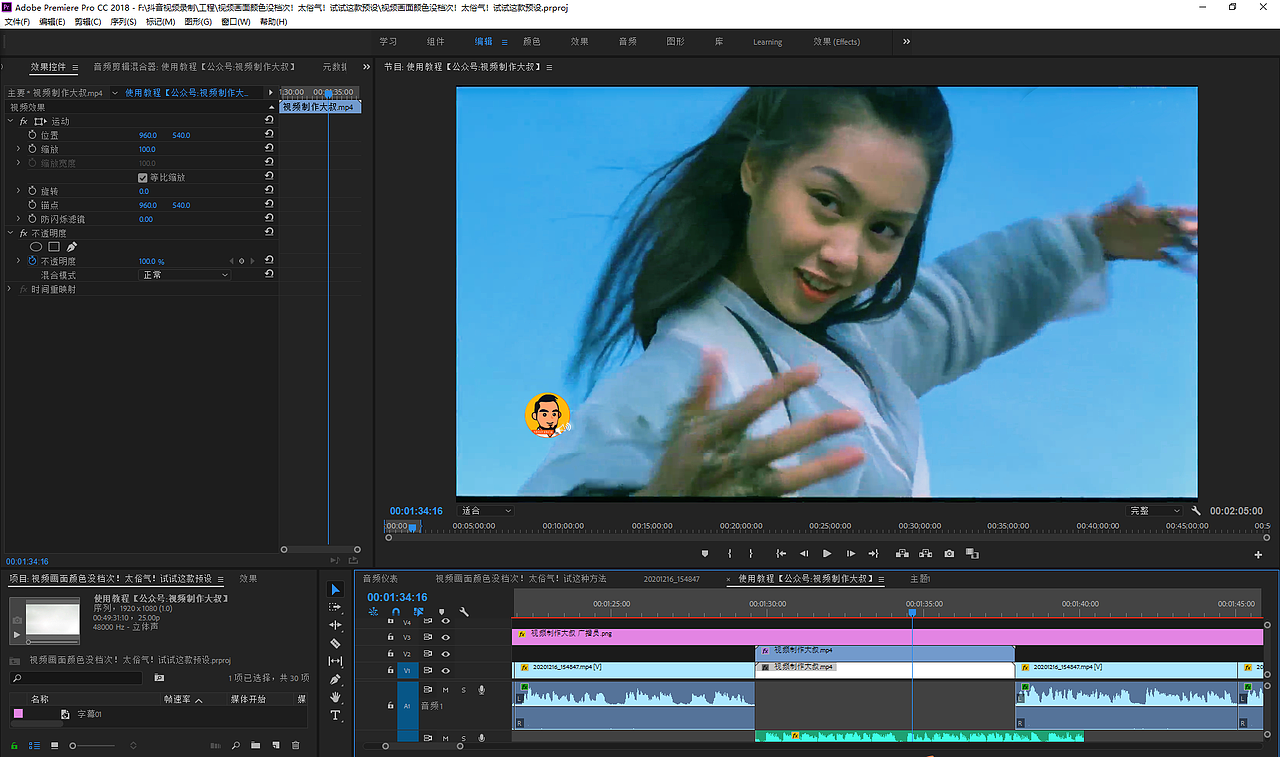Open the 完整 playback resolution dropdown

pyautogui.click(x=1155, y=511)
